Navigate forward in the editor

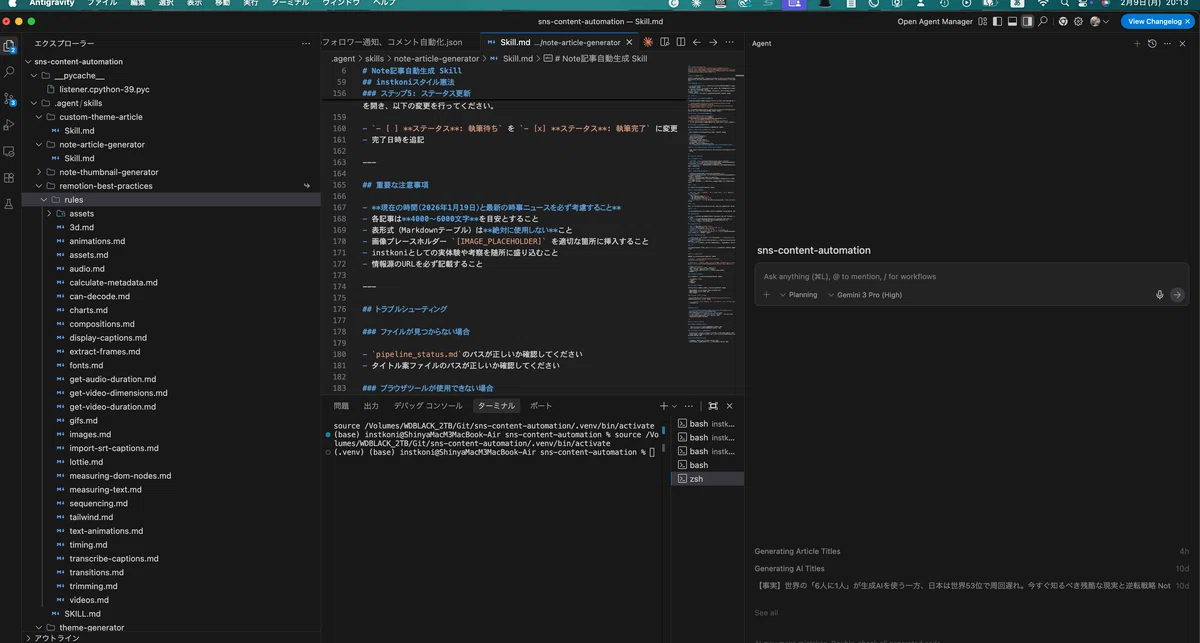pyautogui.click(x=713, y=42)
